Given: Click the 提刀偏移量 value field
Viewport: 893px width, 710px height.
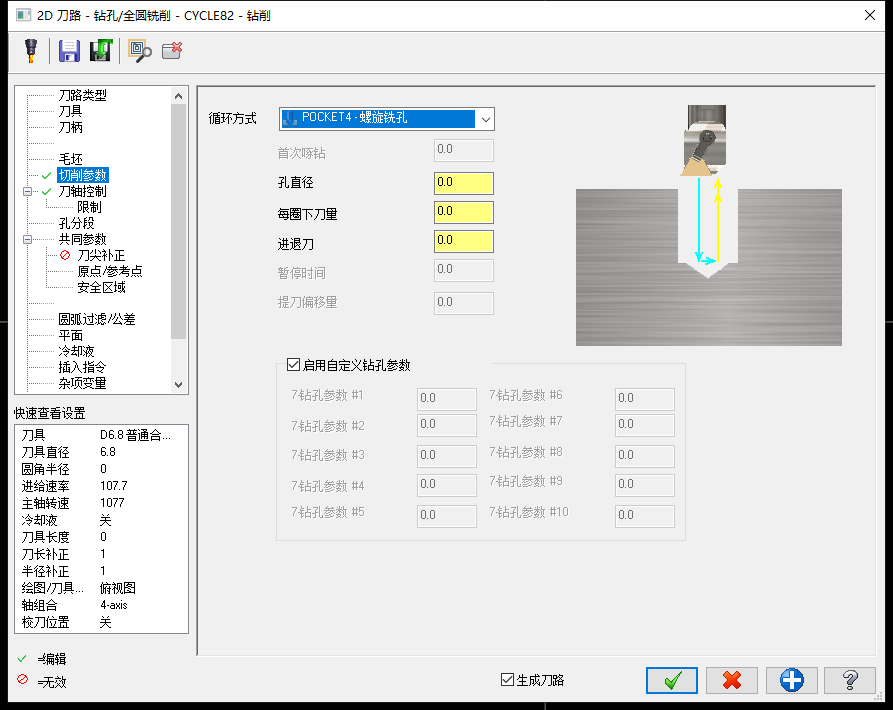Looking at the screenshot, I should pos(463,303).
